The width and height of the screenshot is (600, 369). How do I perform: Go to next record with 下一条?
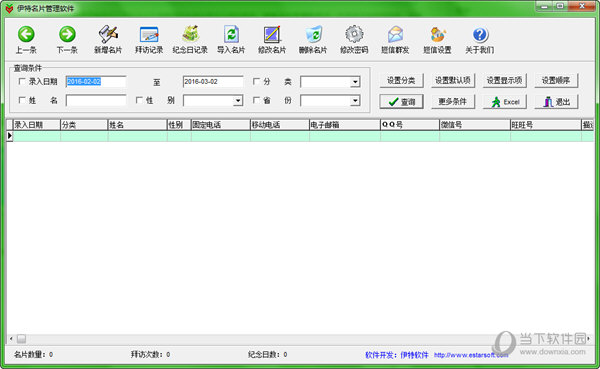click(67, 39)
